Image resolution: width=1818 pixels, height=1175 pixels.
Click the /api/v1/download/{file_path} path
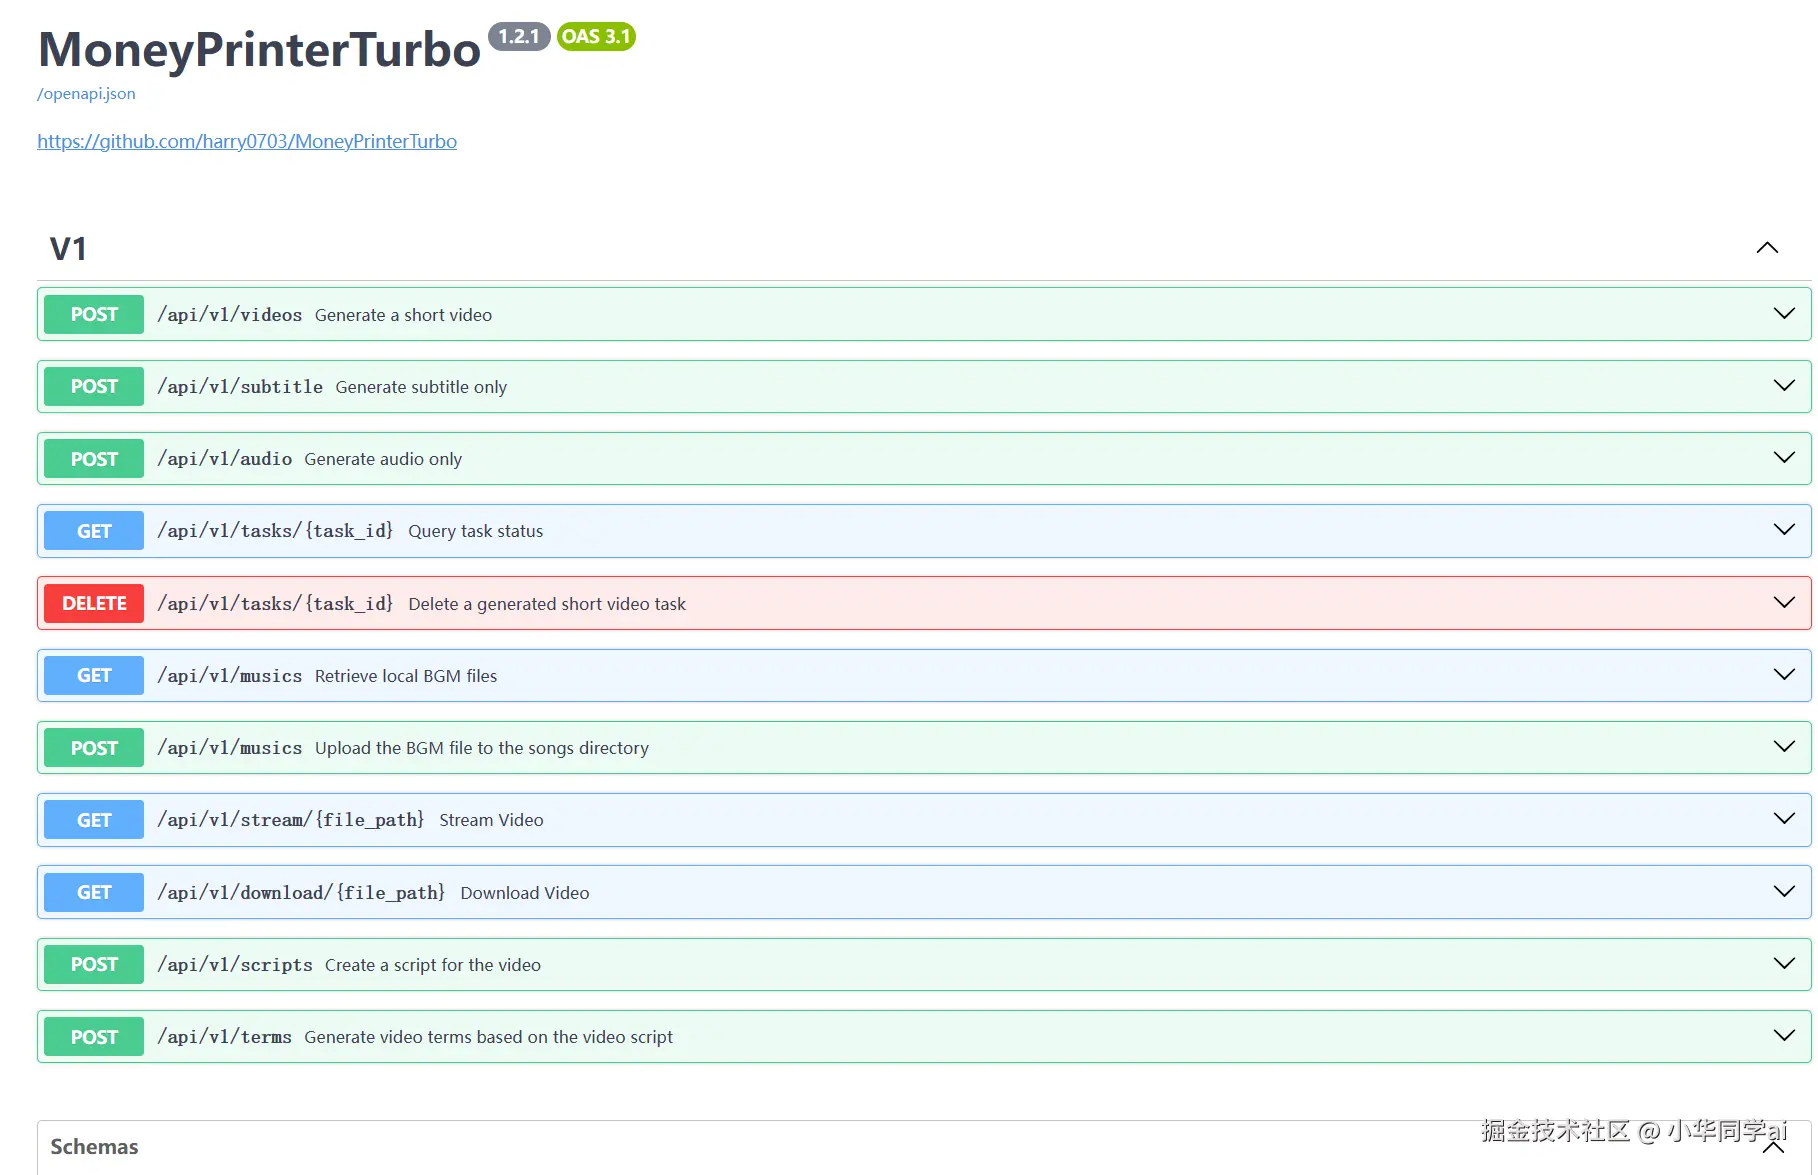(x=301, y=892)
